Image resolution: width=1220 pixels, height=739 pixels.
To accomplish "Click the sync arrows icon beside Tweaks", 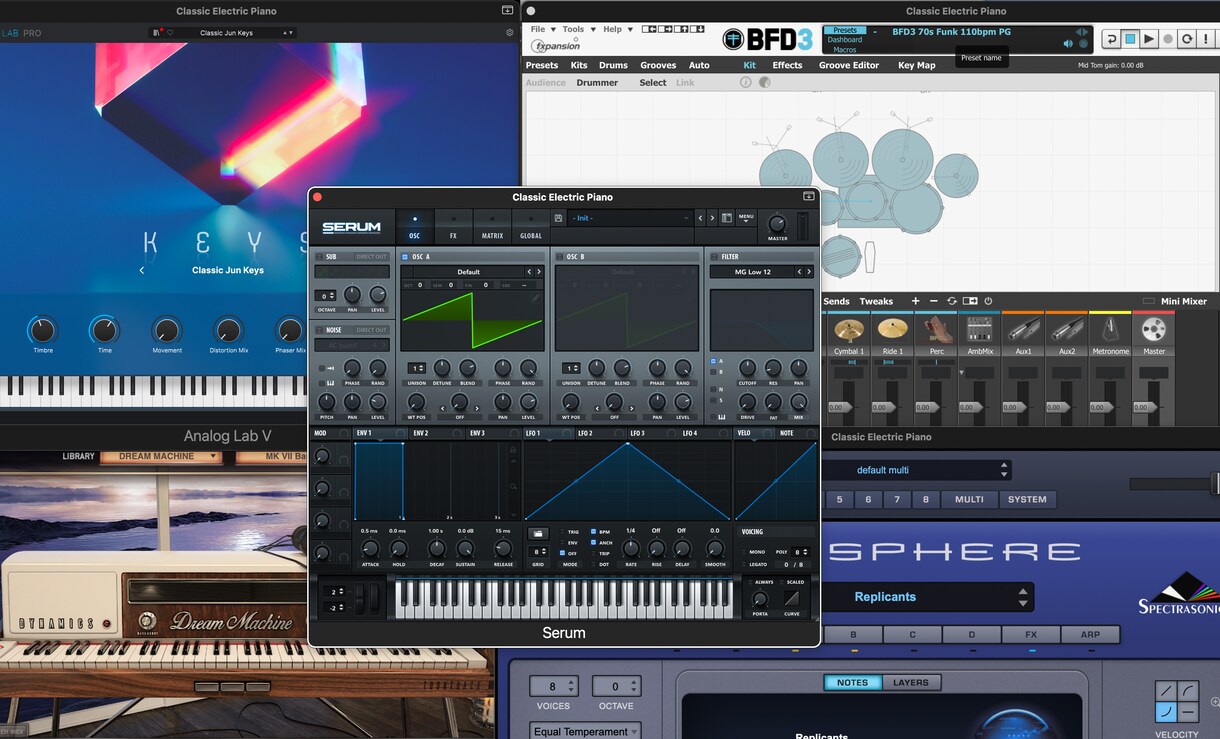I will coord(952,301).
